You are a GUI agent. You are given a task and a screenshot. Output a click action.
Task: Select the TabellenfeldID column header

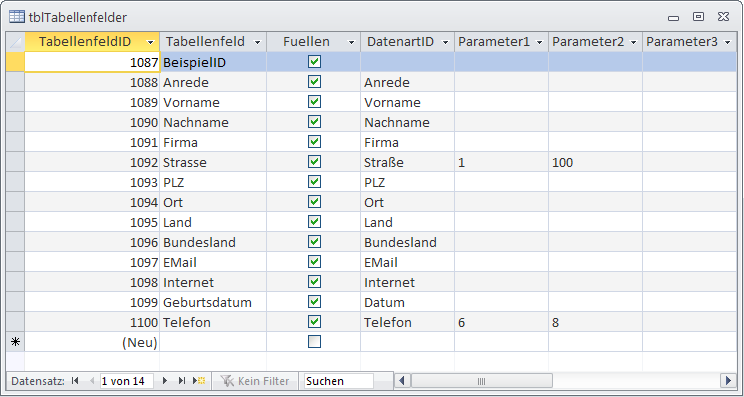92,42
